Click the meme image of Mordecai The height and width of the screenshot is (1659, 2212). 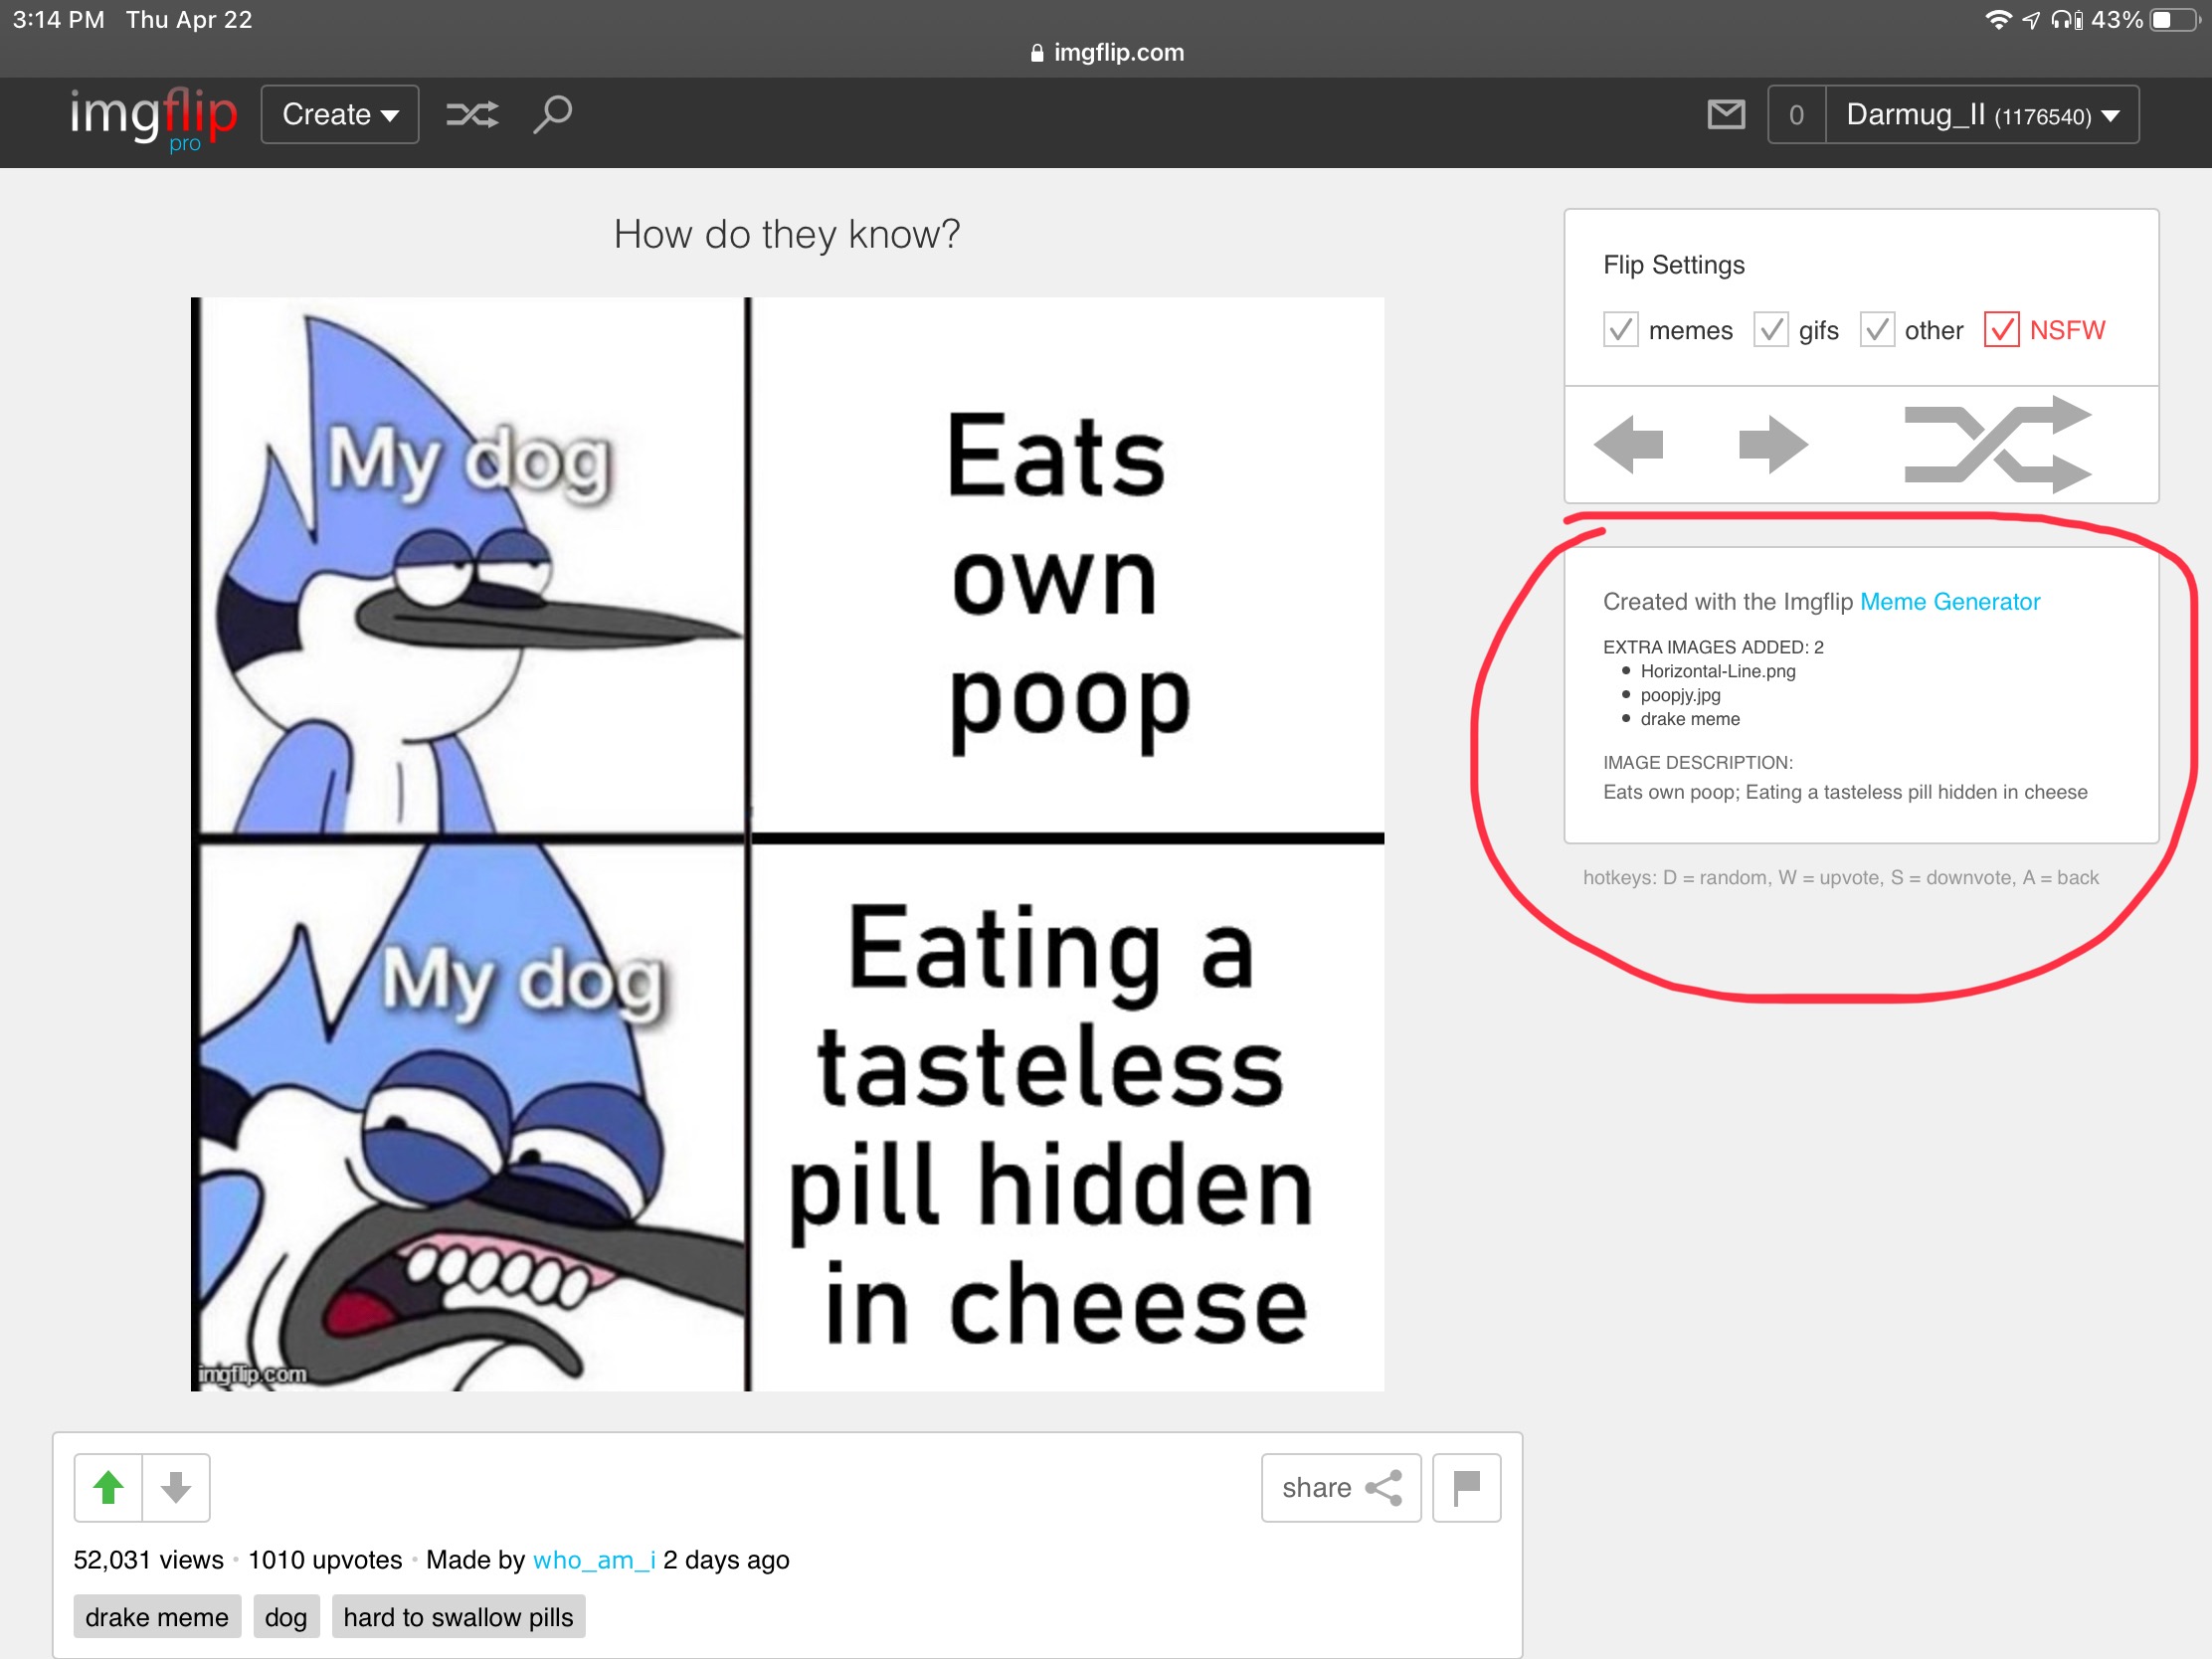coord(787,844)
